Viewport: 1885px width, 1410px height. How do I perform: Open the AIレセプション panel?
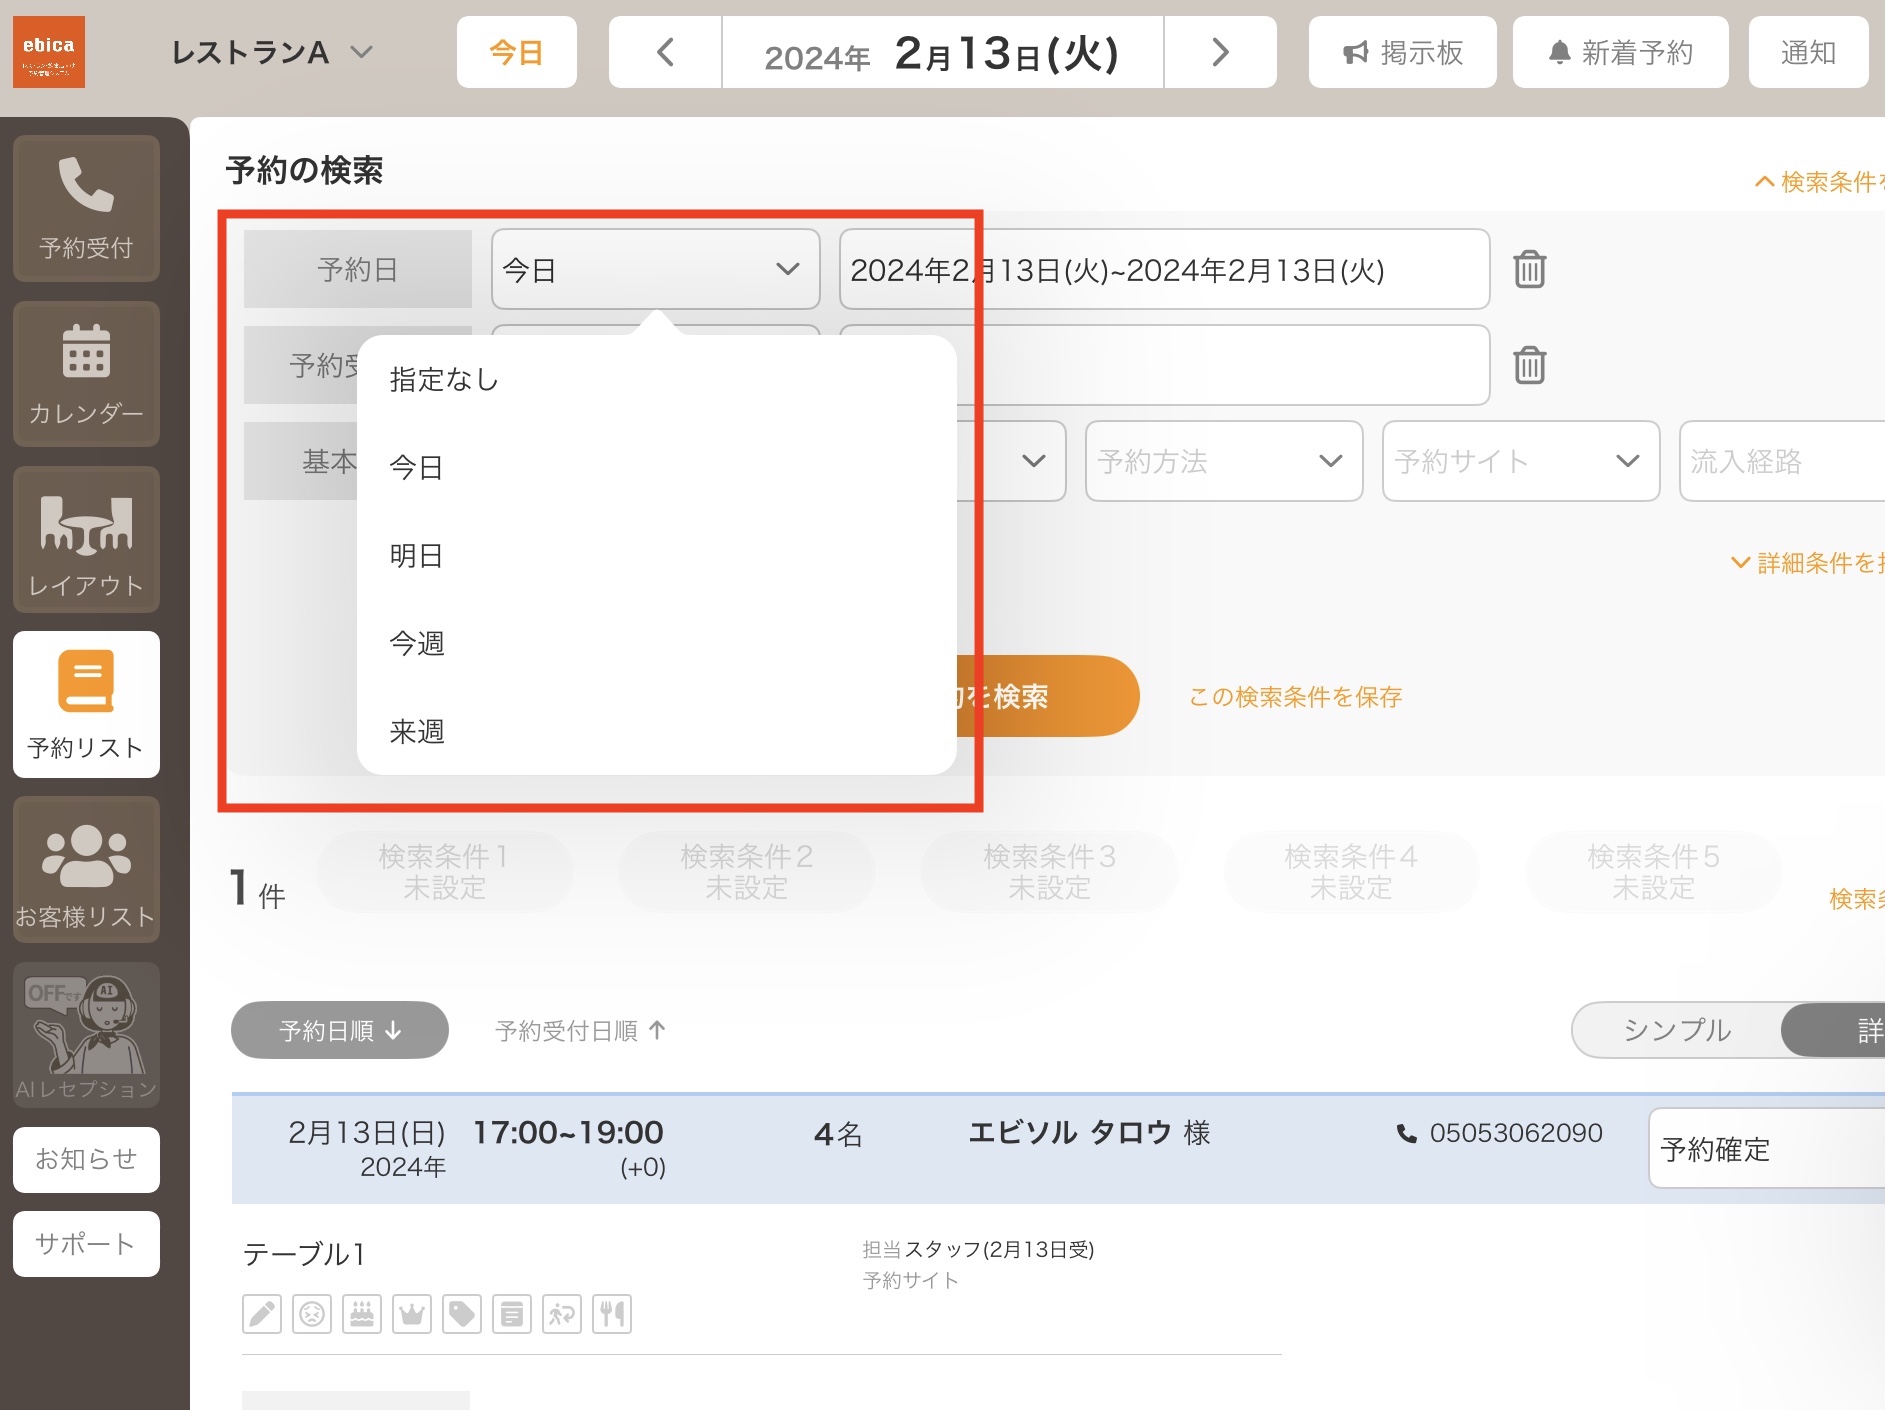[x=86, y=1035]
